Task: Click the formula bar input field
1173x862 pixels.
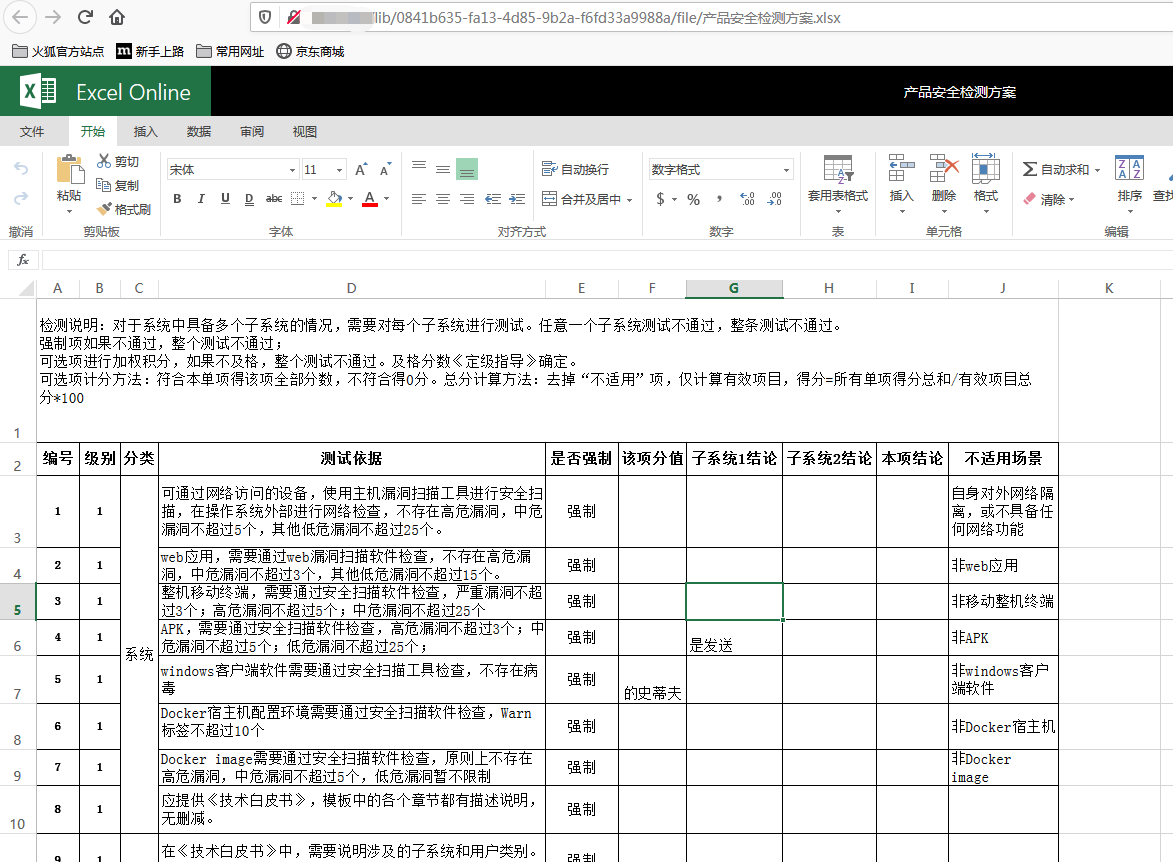Action: 600,260
